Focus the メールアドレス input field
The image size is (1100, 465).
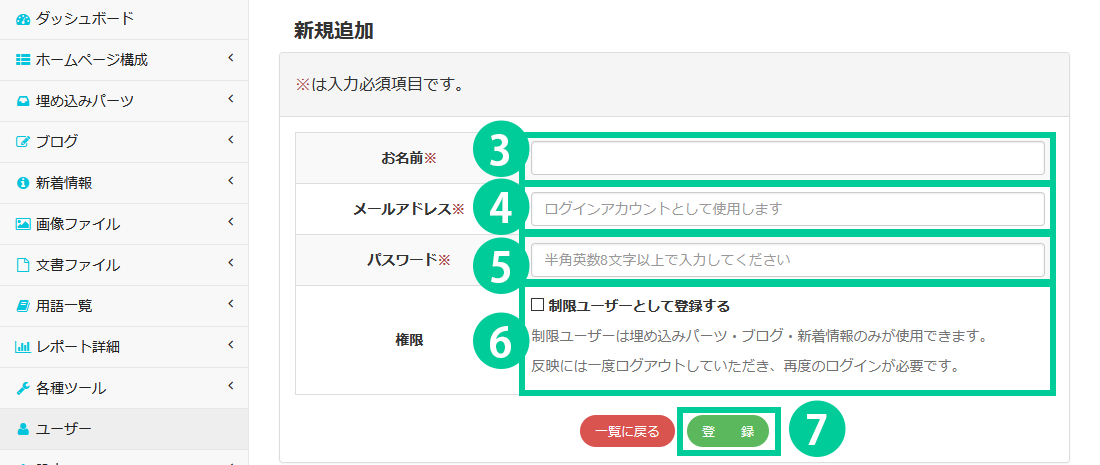click(x=787, y=209)
